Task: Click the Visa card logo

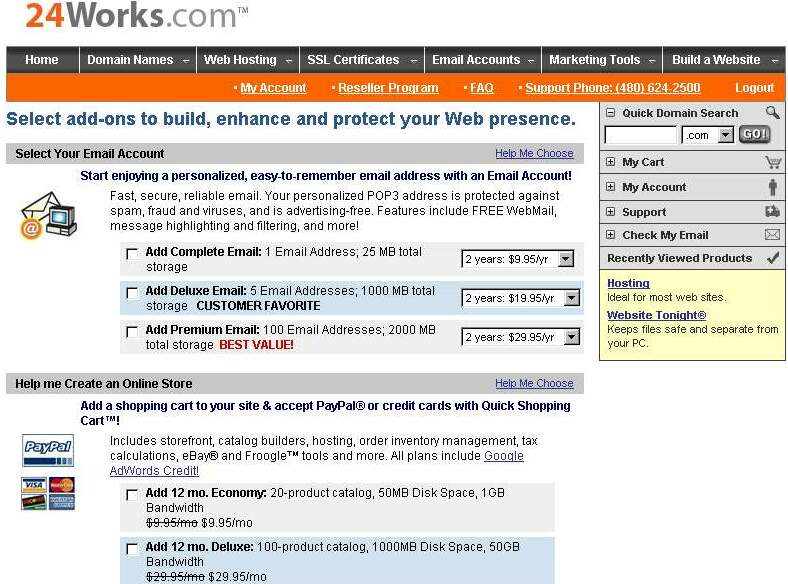Action: pyautogui.click(x=34, y=484)
